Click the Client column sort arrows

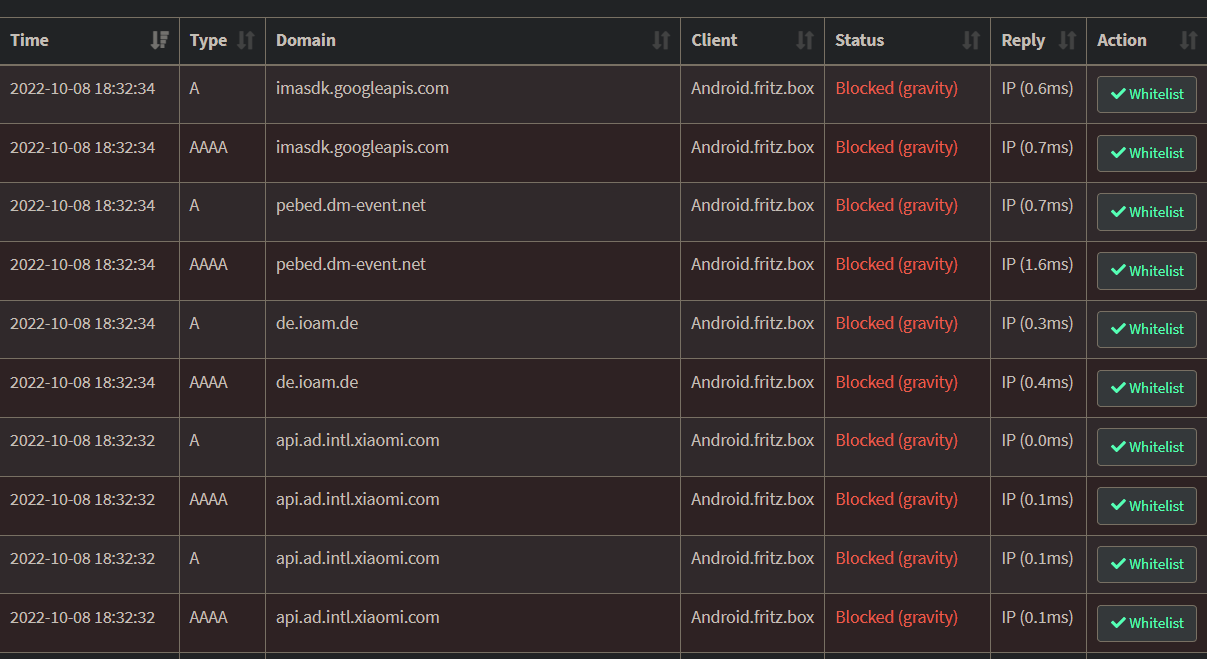tap(805, 41)
